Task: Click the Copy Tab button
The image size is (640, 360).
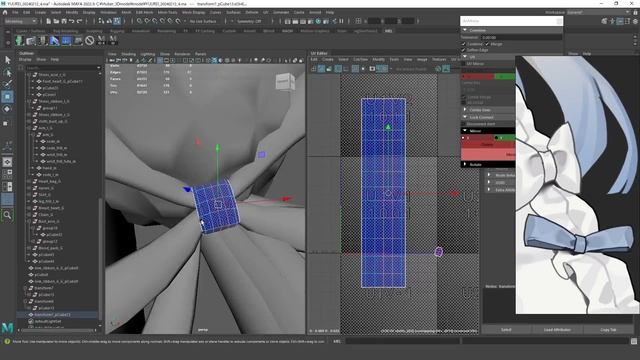Action: [x=608, y=329]
